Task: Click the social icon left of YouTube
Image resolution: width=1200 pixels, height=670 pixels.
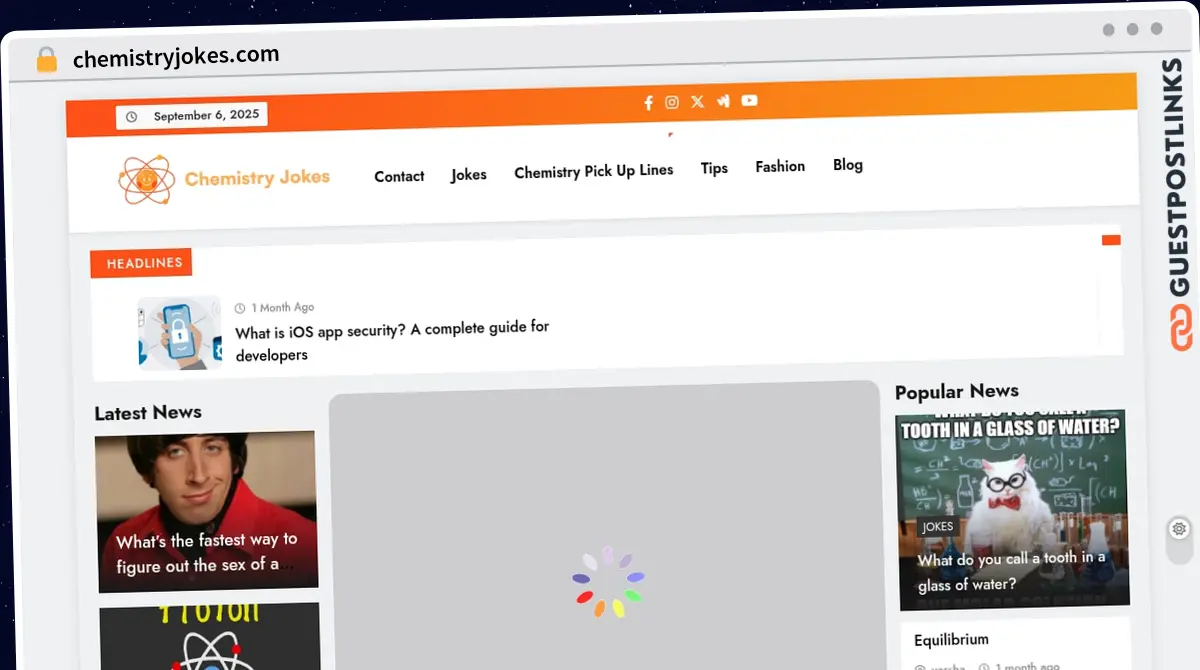Action: point(723,101)
